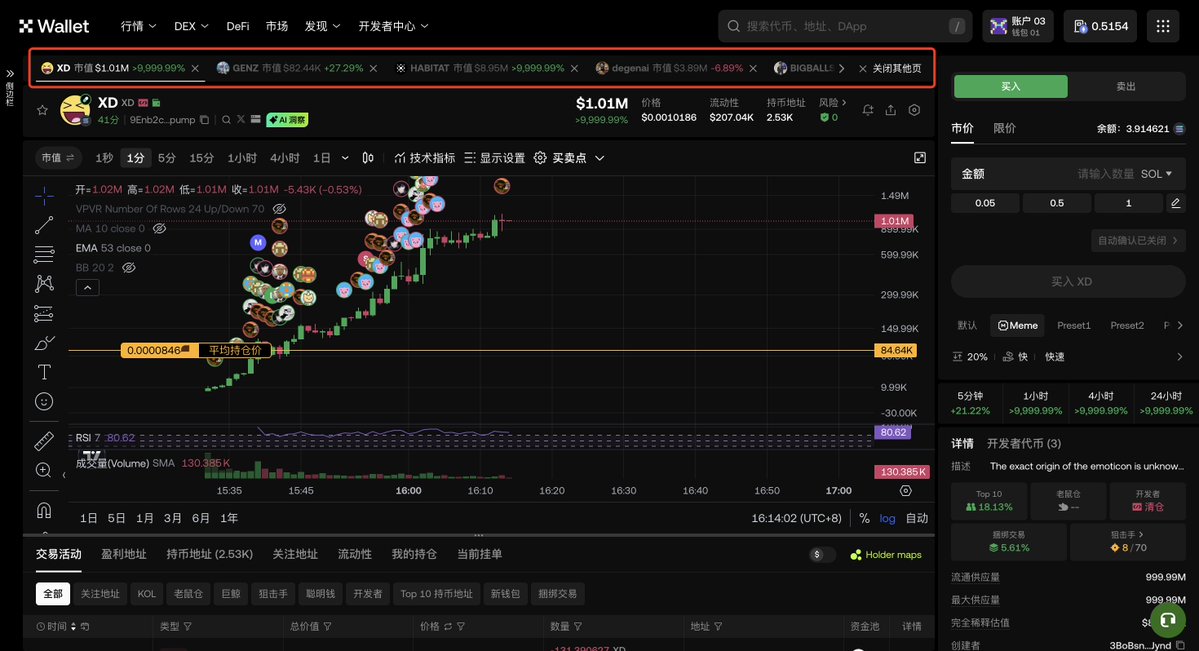
Task: Activate the chart zoom-in tool
Action: [44, 470]
